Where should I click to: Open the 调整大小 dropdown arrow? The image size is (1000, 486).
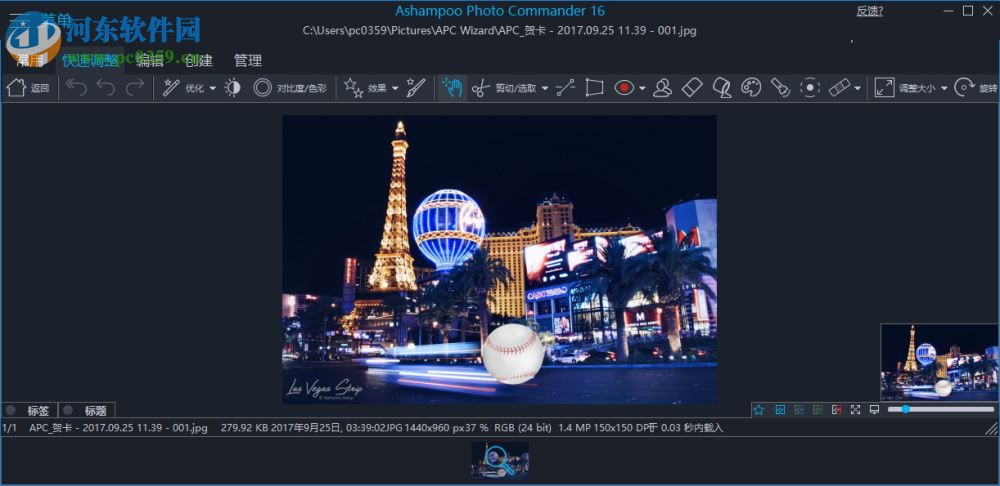(944, 88)
